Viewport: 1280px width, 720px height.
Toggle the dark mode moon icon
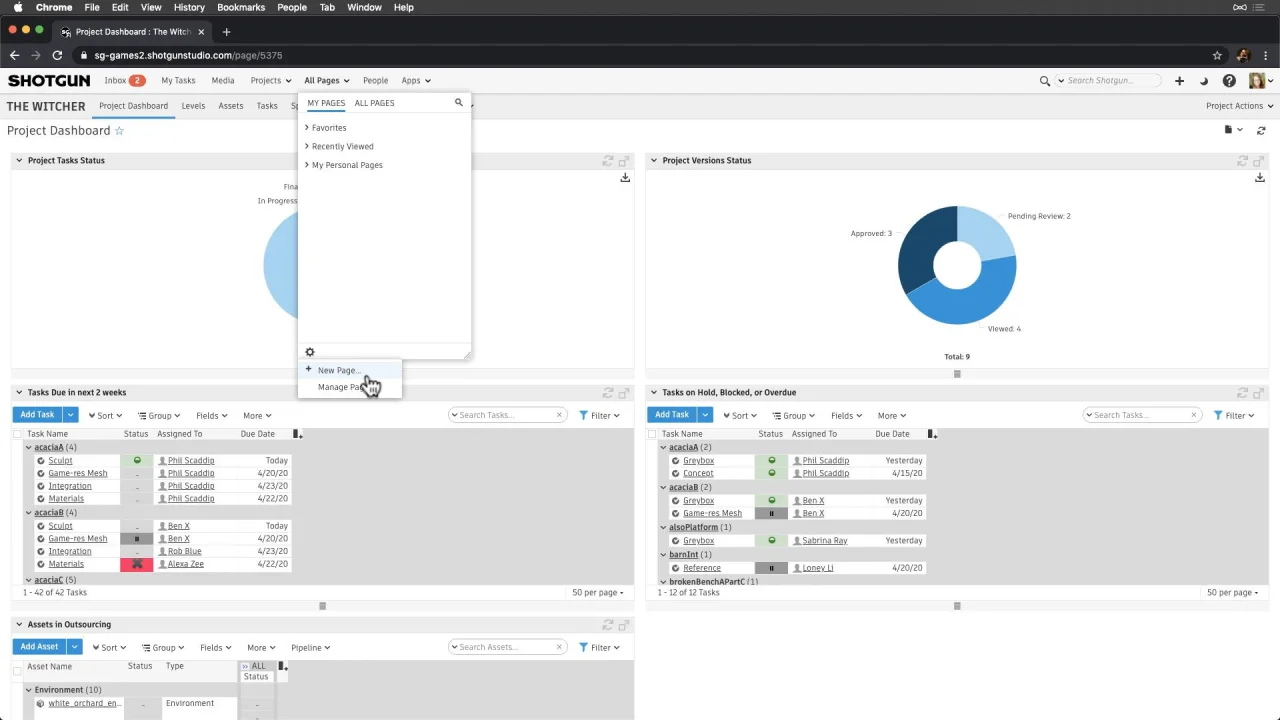(x=1203, y=81)
